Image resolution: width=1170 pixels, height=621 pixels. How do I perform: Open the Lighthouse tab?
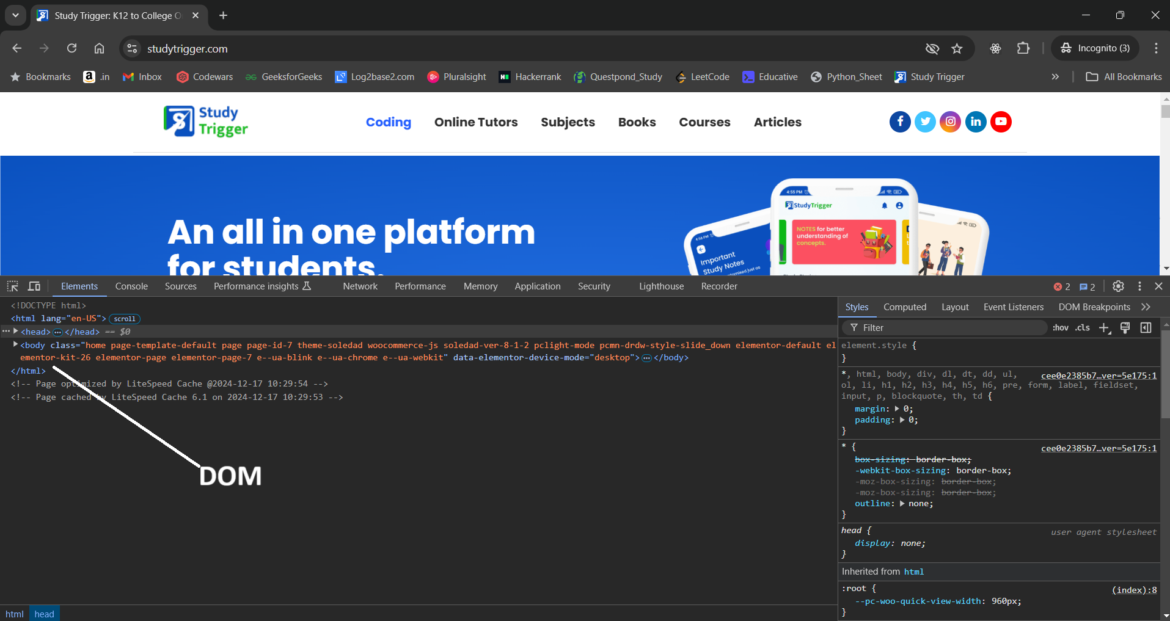click(x=661, y=287)
